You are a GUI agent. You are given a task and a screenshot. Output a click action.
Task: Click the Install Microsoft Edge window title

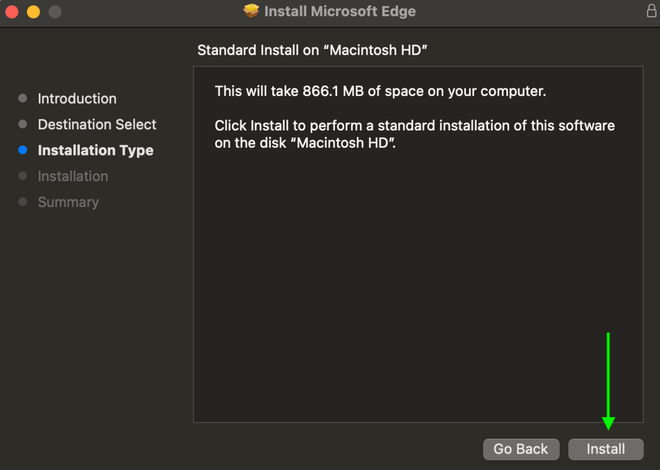(340, 12)
